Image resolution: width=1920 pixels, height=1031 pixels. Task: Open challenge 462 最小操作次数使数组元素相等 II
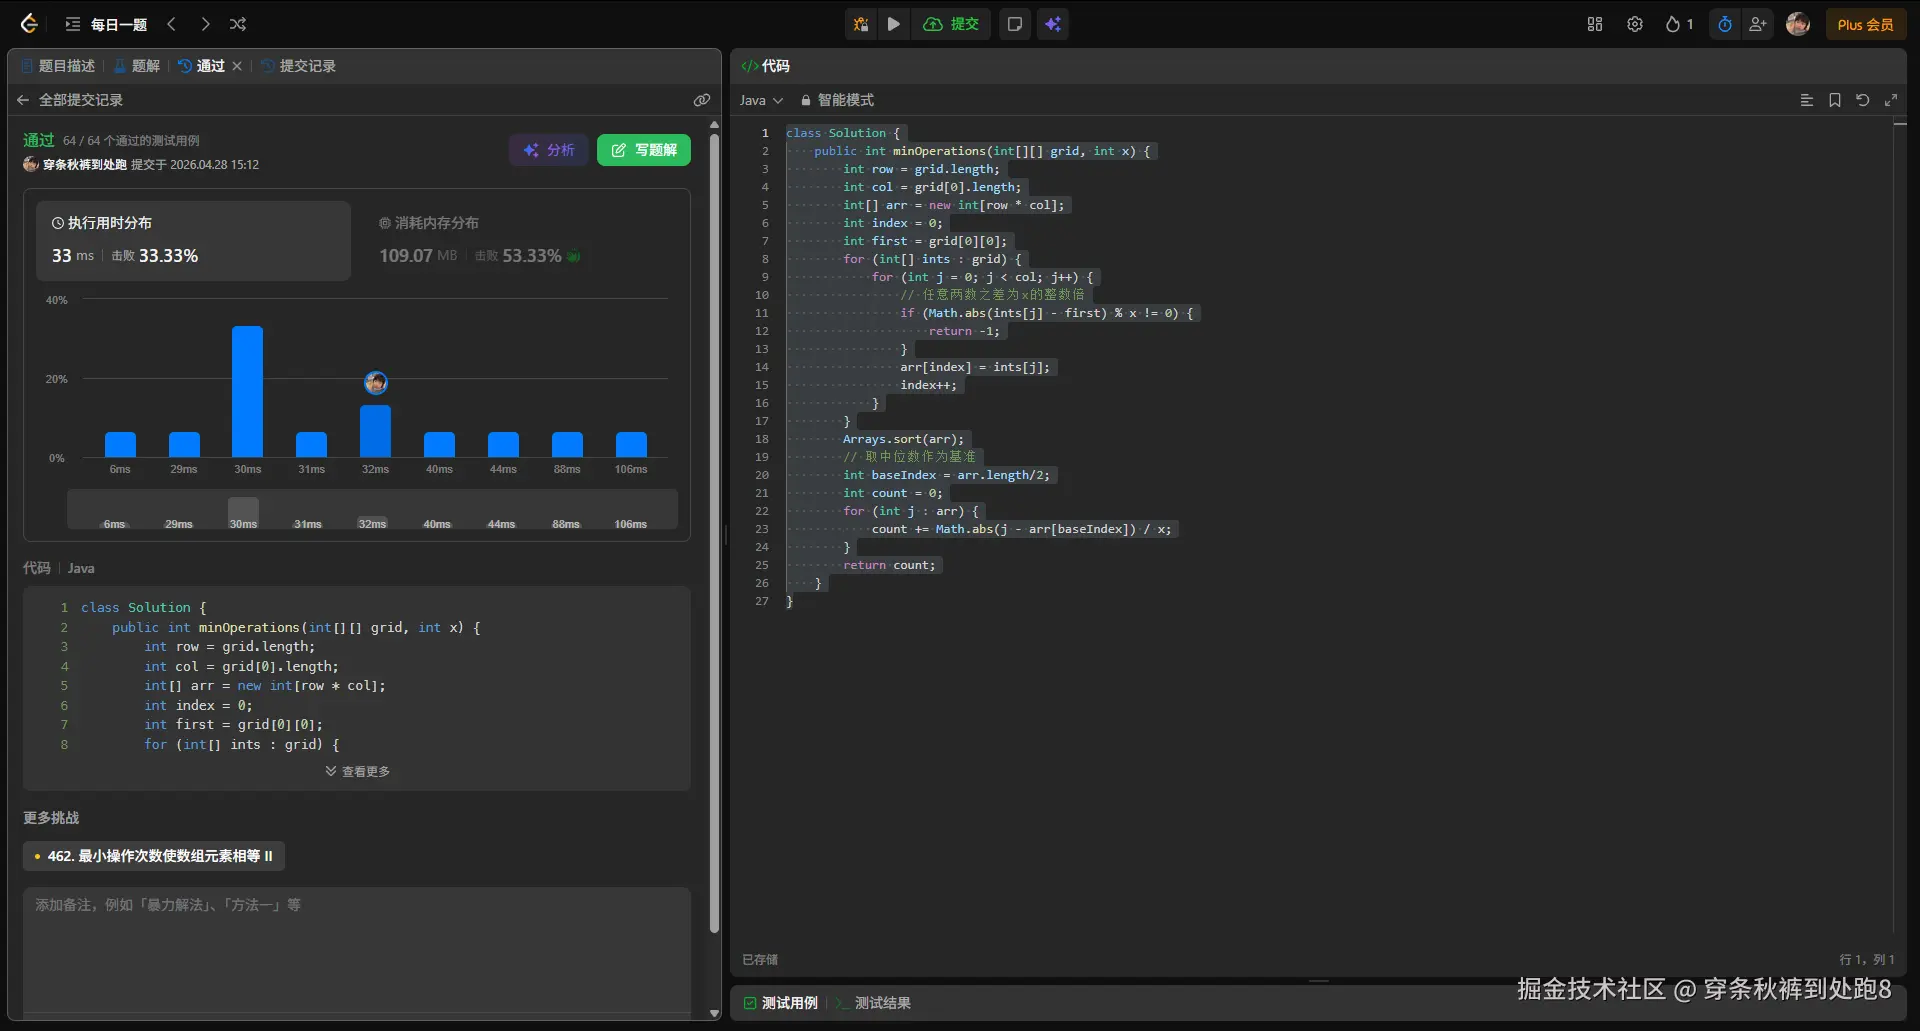point(154,856)
